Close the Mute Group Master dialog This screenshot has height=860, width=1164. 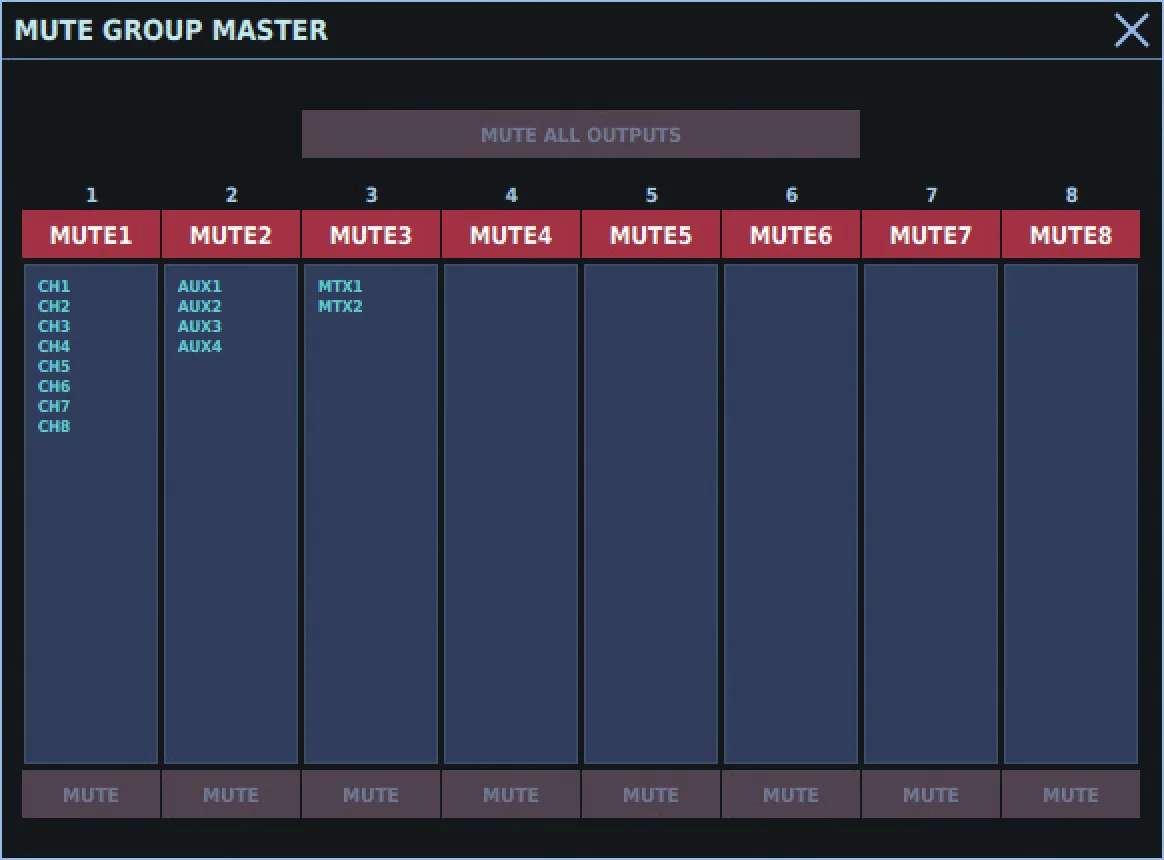point(1131,30)
